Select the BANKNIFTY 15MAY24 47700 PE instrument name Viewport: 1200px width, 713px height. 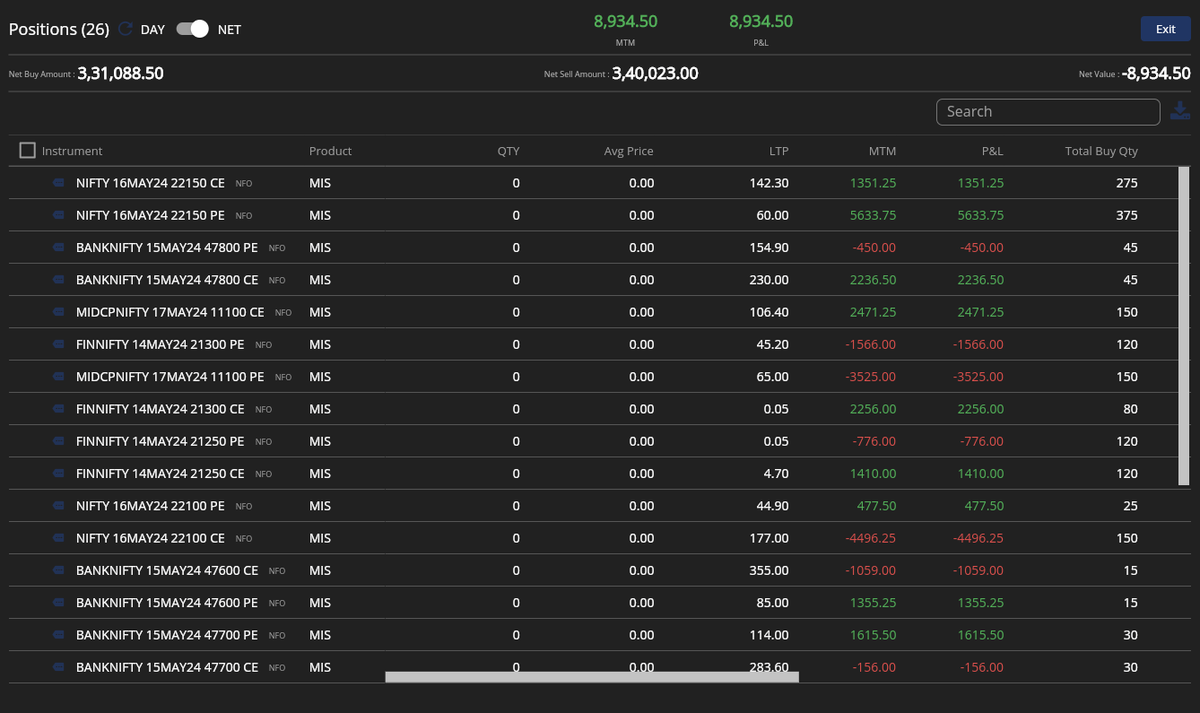point(167,635)
